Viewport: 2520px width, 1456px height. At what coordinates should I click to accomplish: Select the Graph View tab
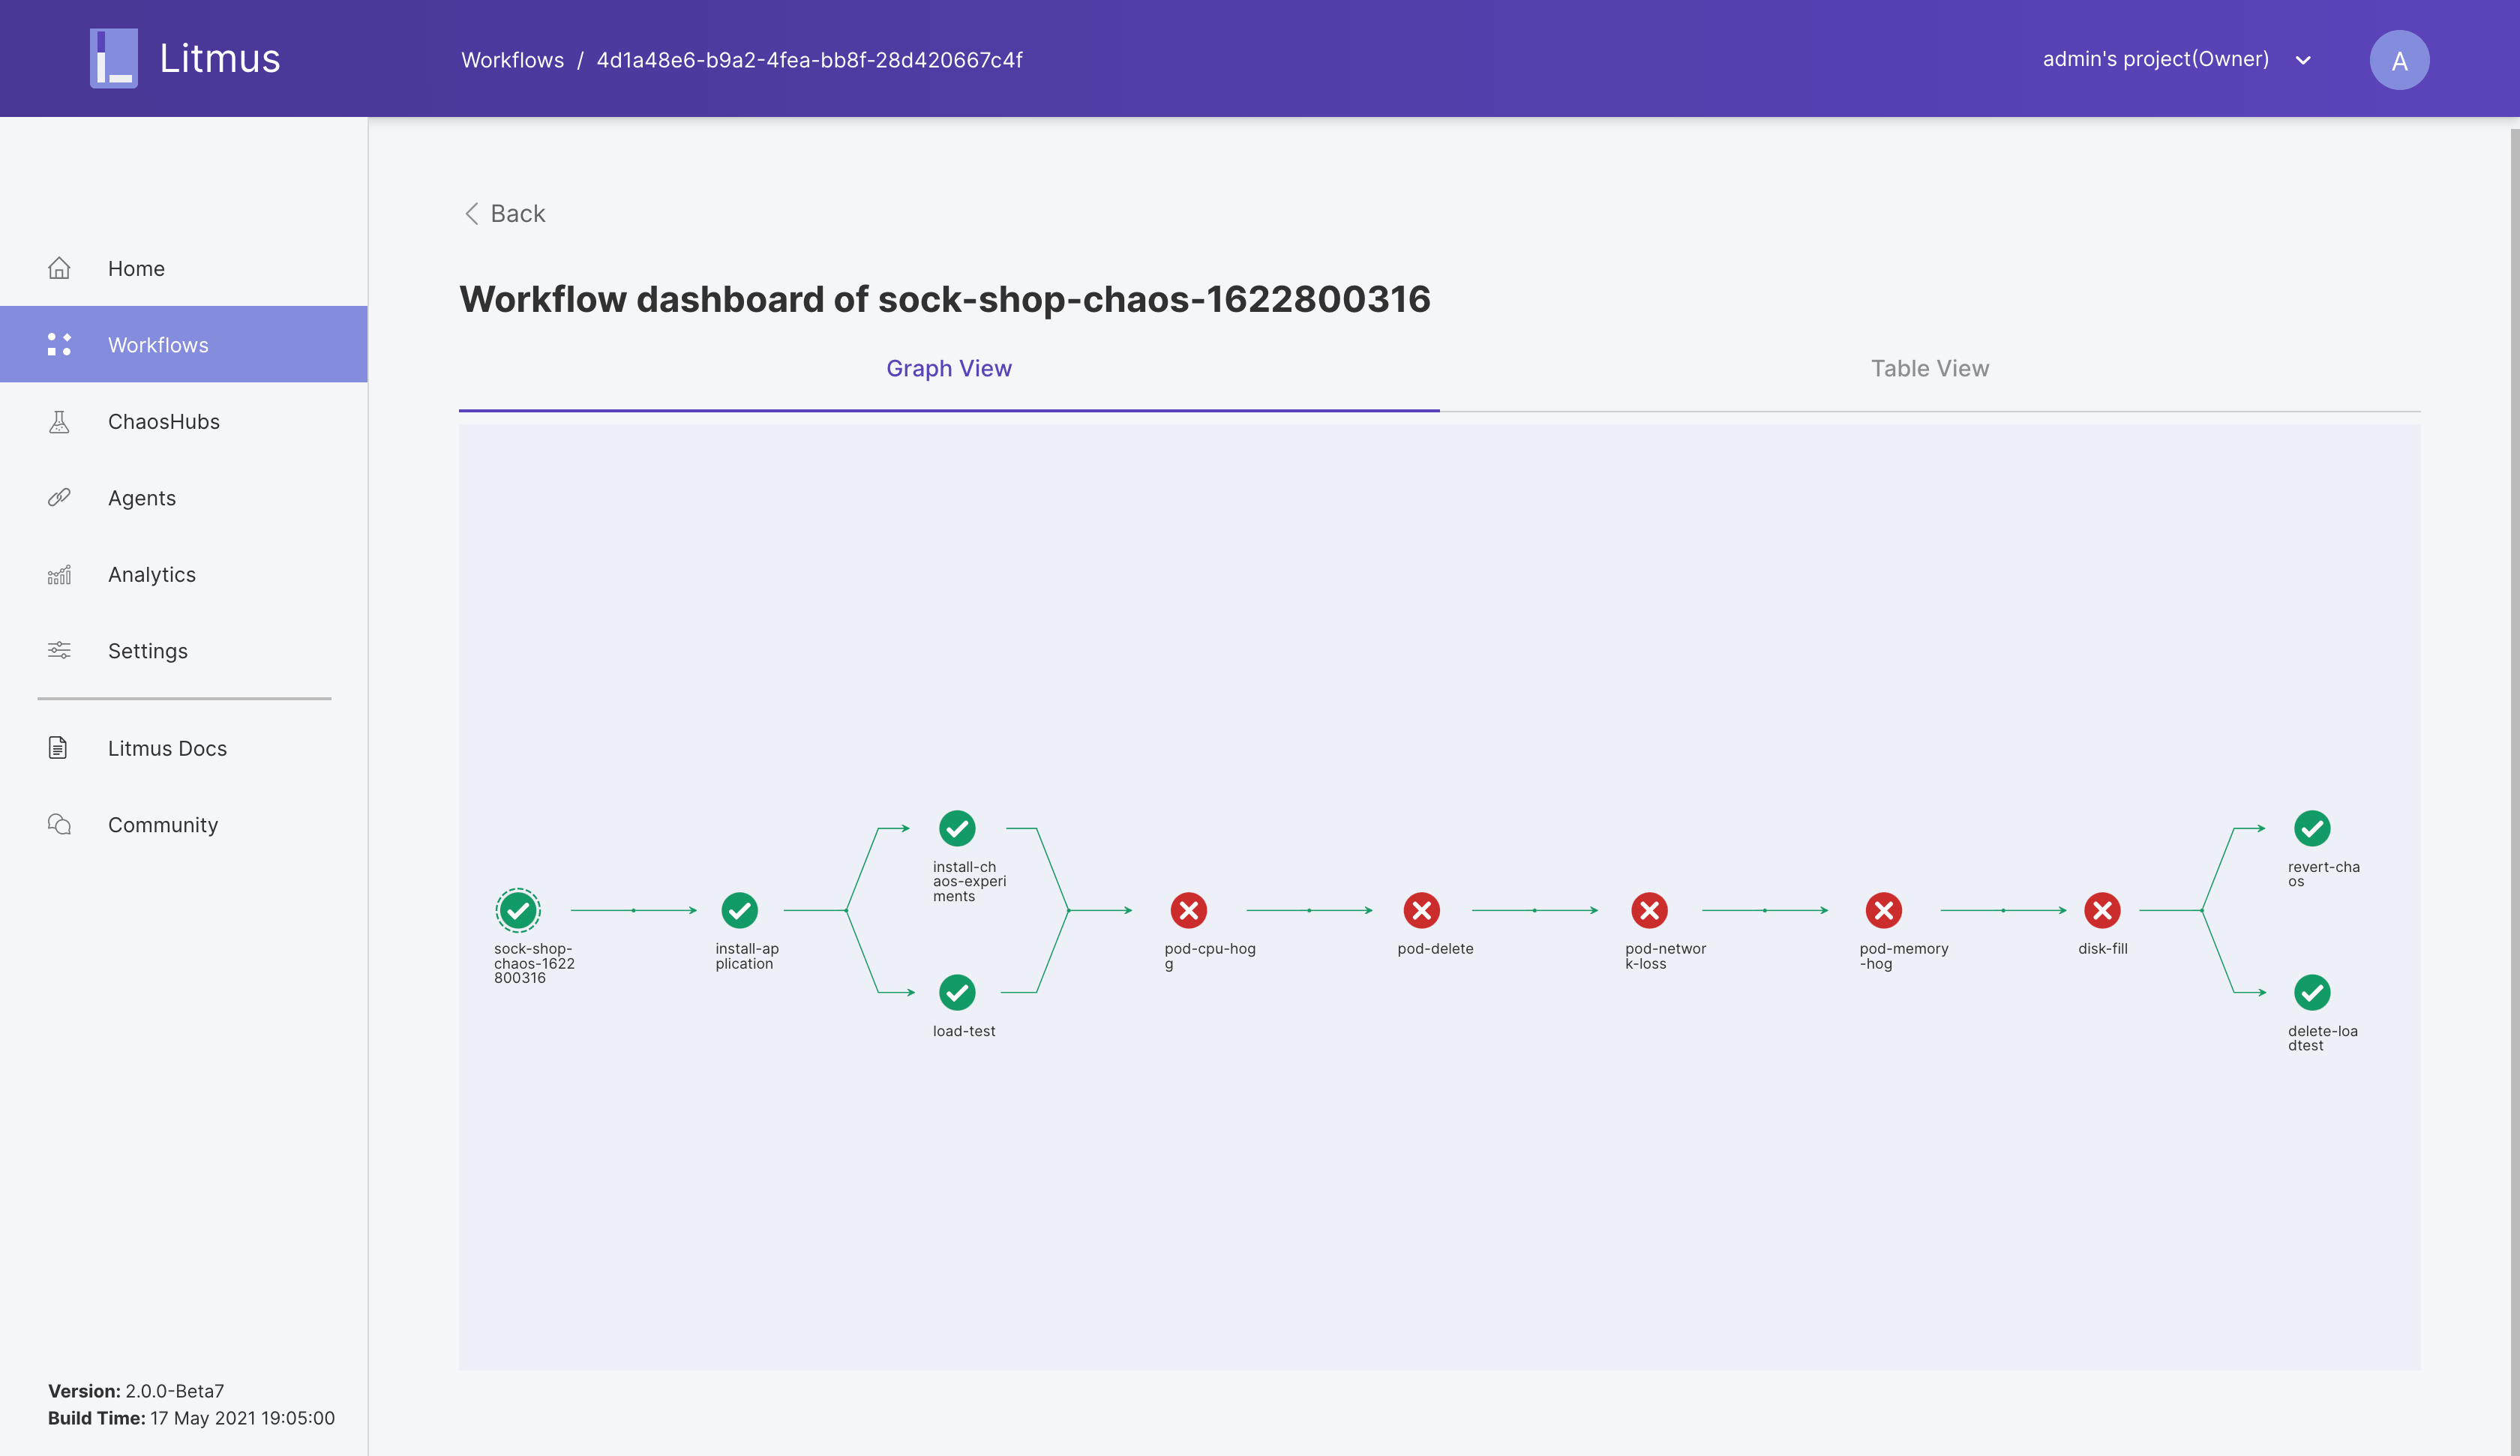(x=948, y=368)
